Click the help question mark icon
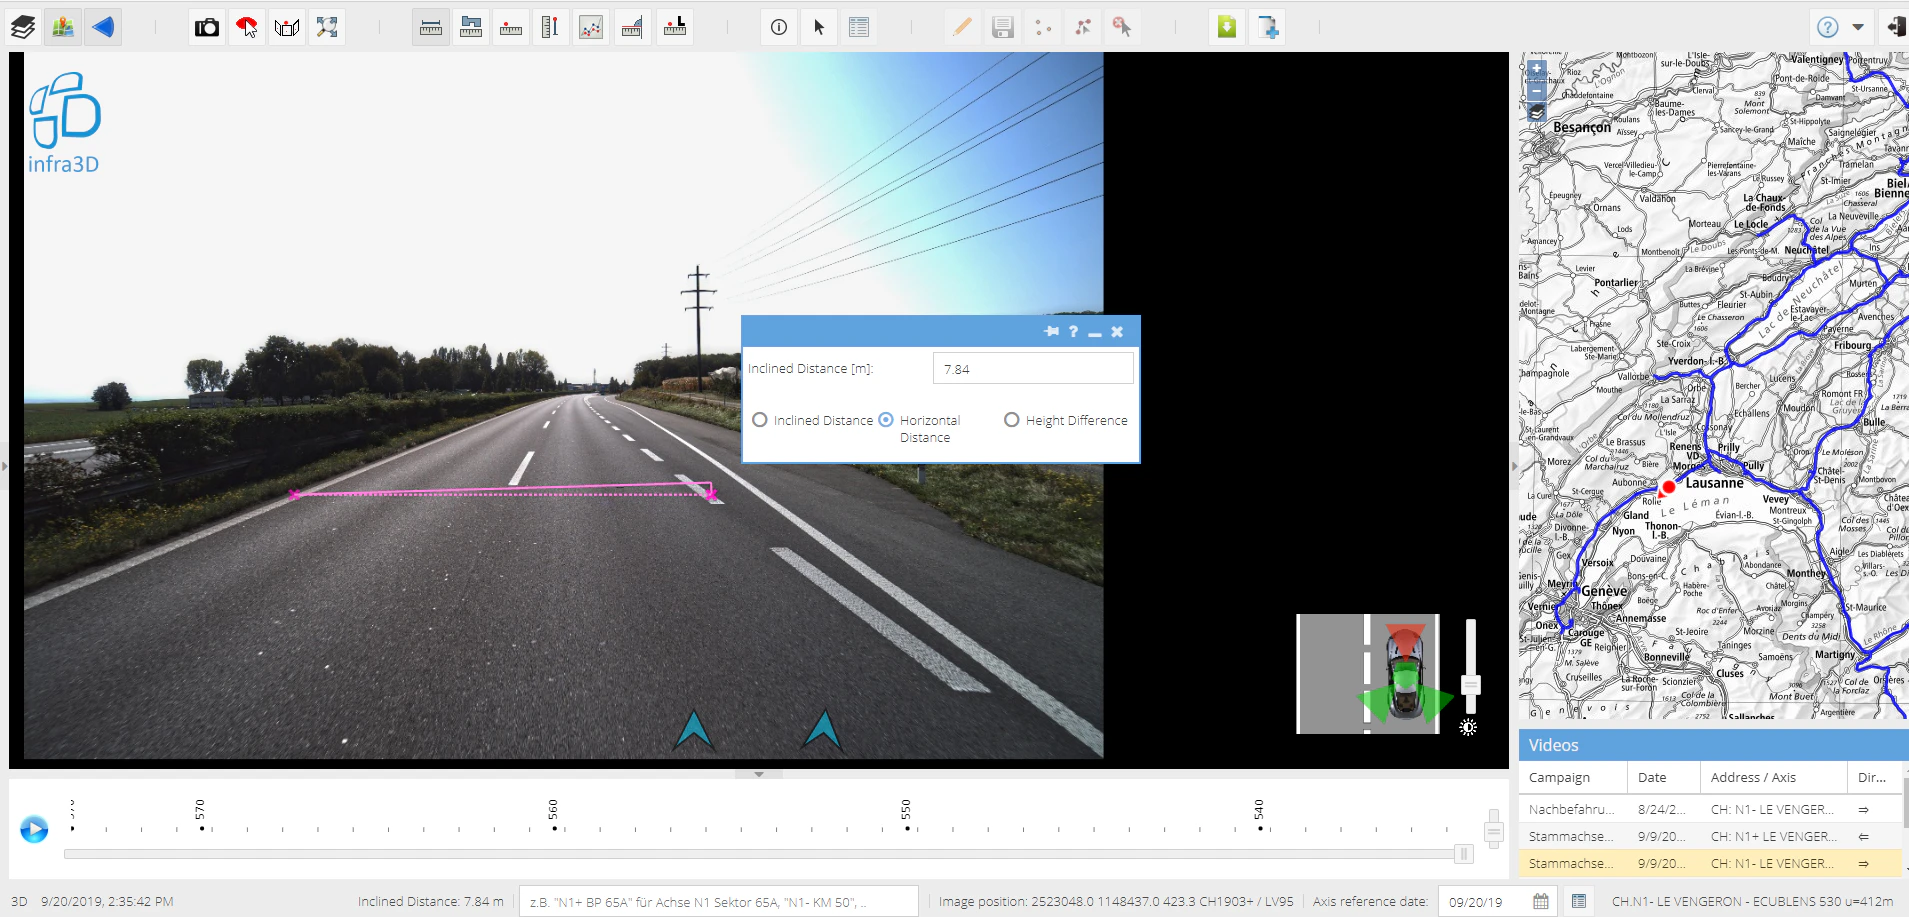The image size is (1909, 917). (x=1827, y=27)
